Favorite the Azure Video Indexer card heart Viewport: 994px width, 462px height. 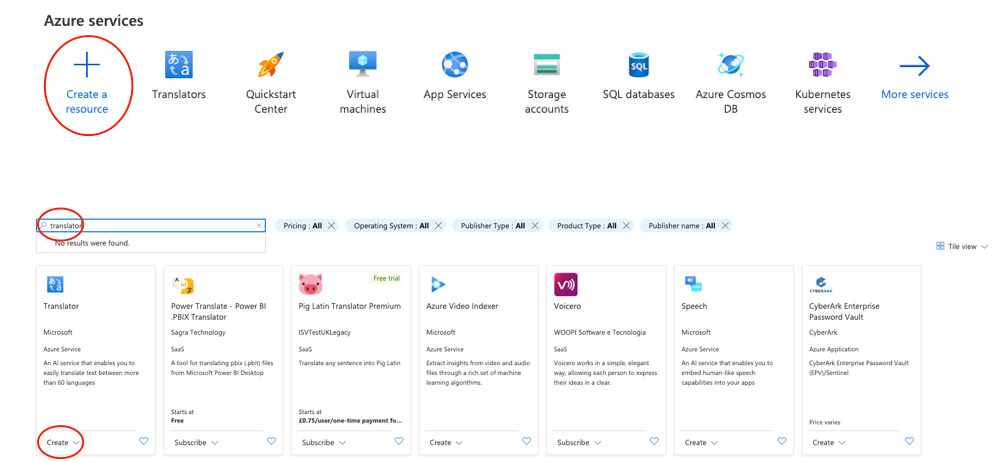[526, 441]
